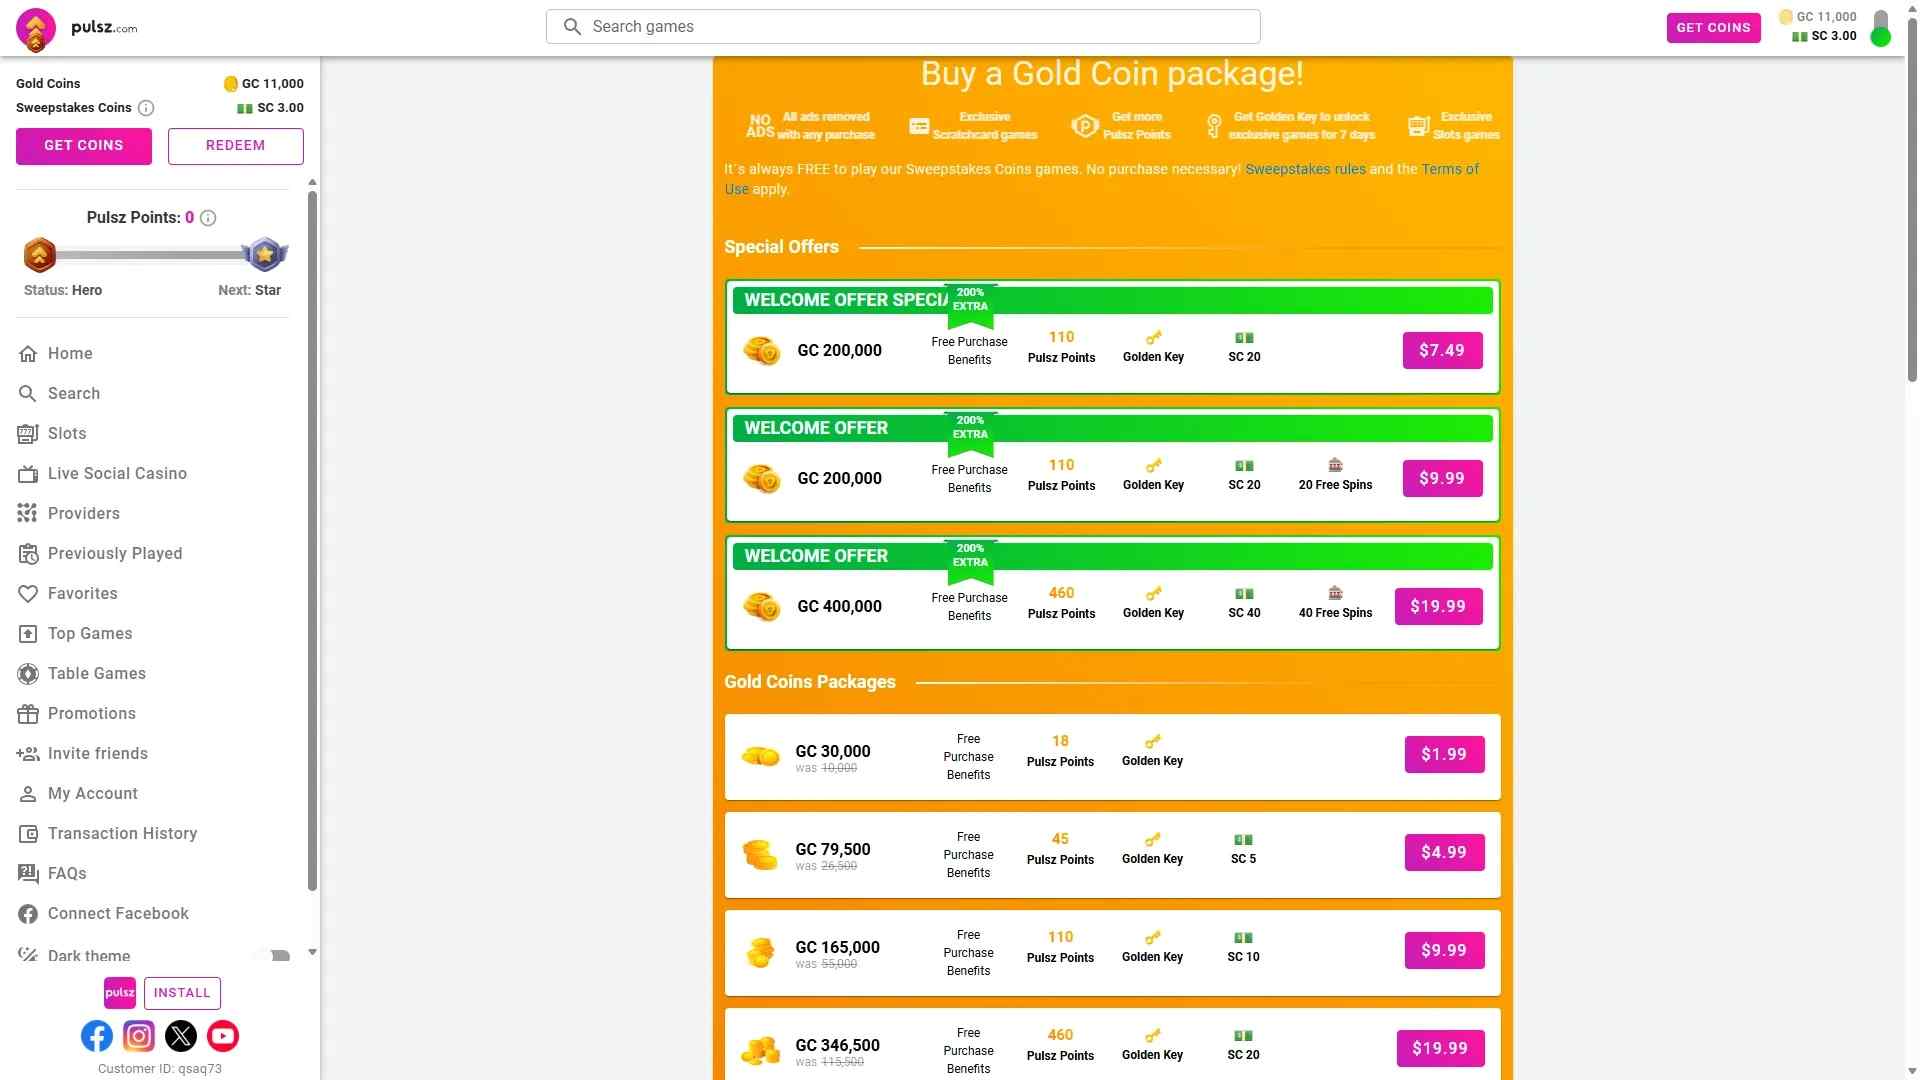Image resolution: width=1920 pixels, height=1080 pixels.
Task: Buy GC 400,000 Welcome Offer for $19.99
Action: point(1438,607)
